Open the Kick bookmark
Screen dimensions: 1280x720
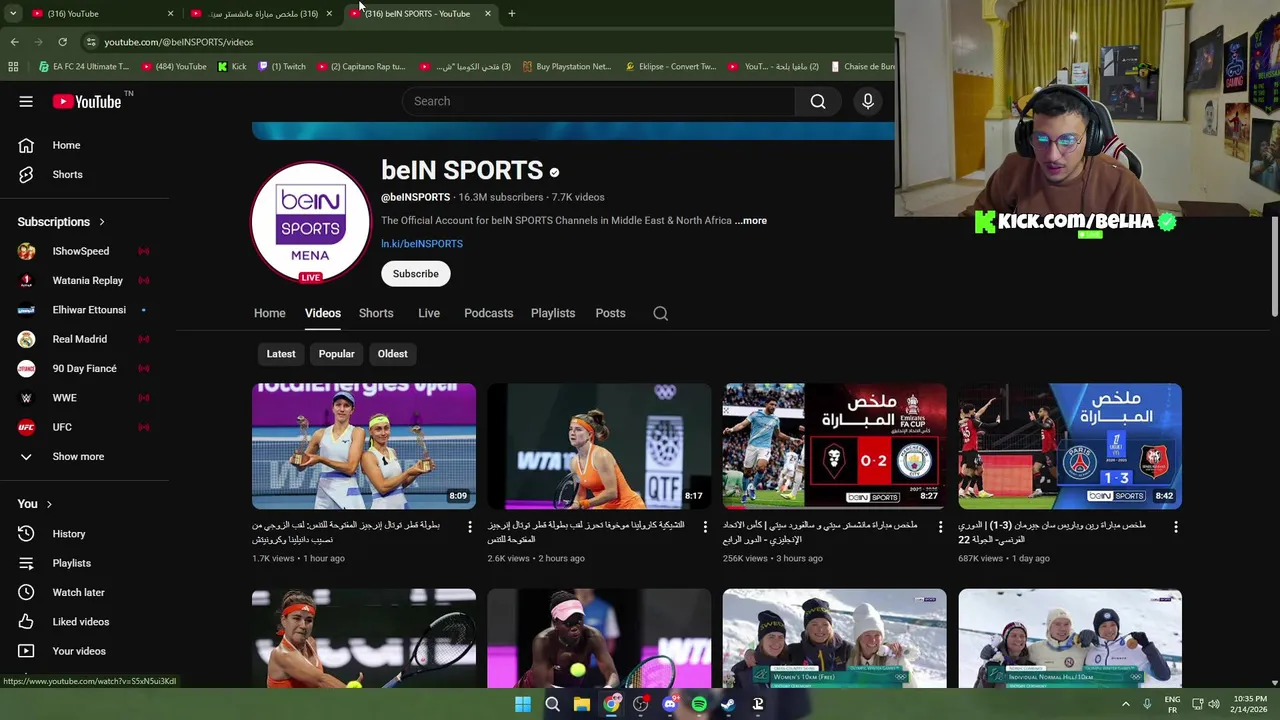coord(232,67)
